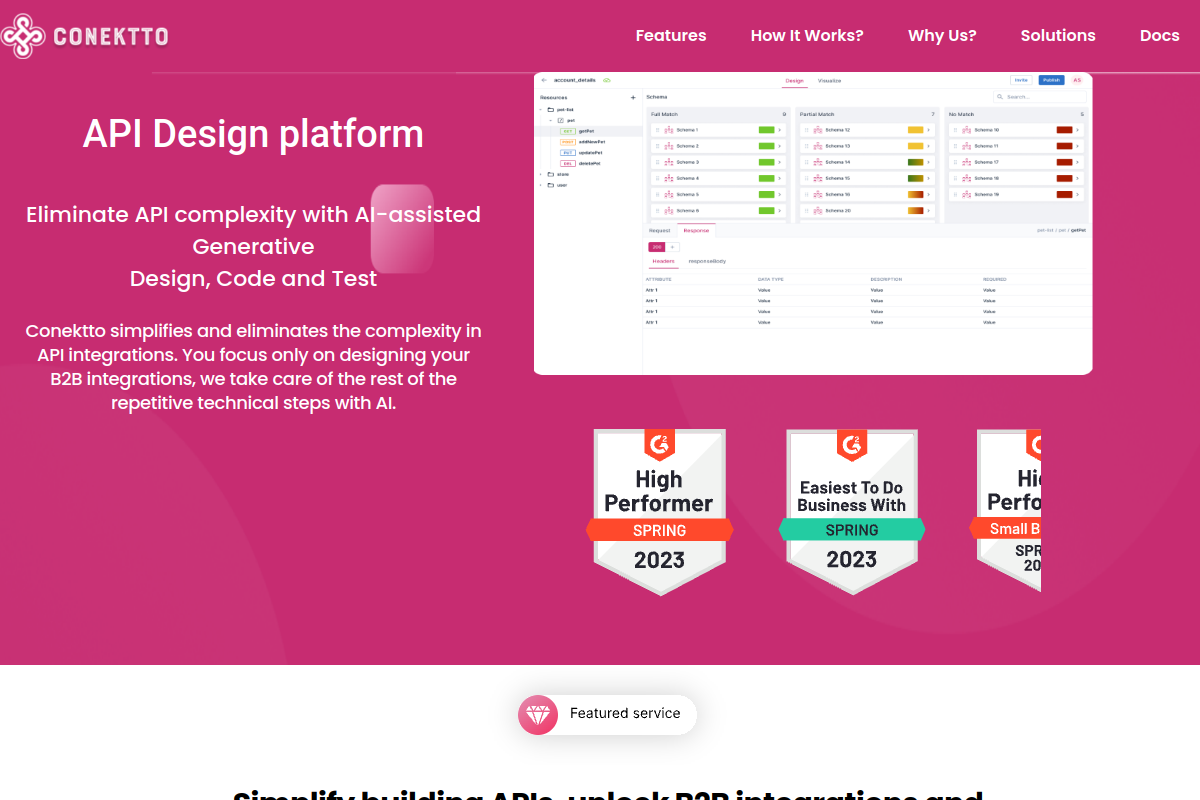Image resolution: width=1200 pixels, height=800 pixels.
Task: Select the GET getPet operation
Action: pyautogui.click(x=588, y=131)
